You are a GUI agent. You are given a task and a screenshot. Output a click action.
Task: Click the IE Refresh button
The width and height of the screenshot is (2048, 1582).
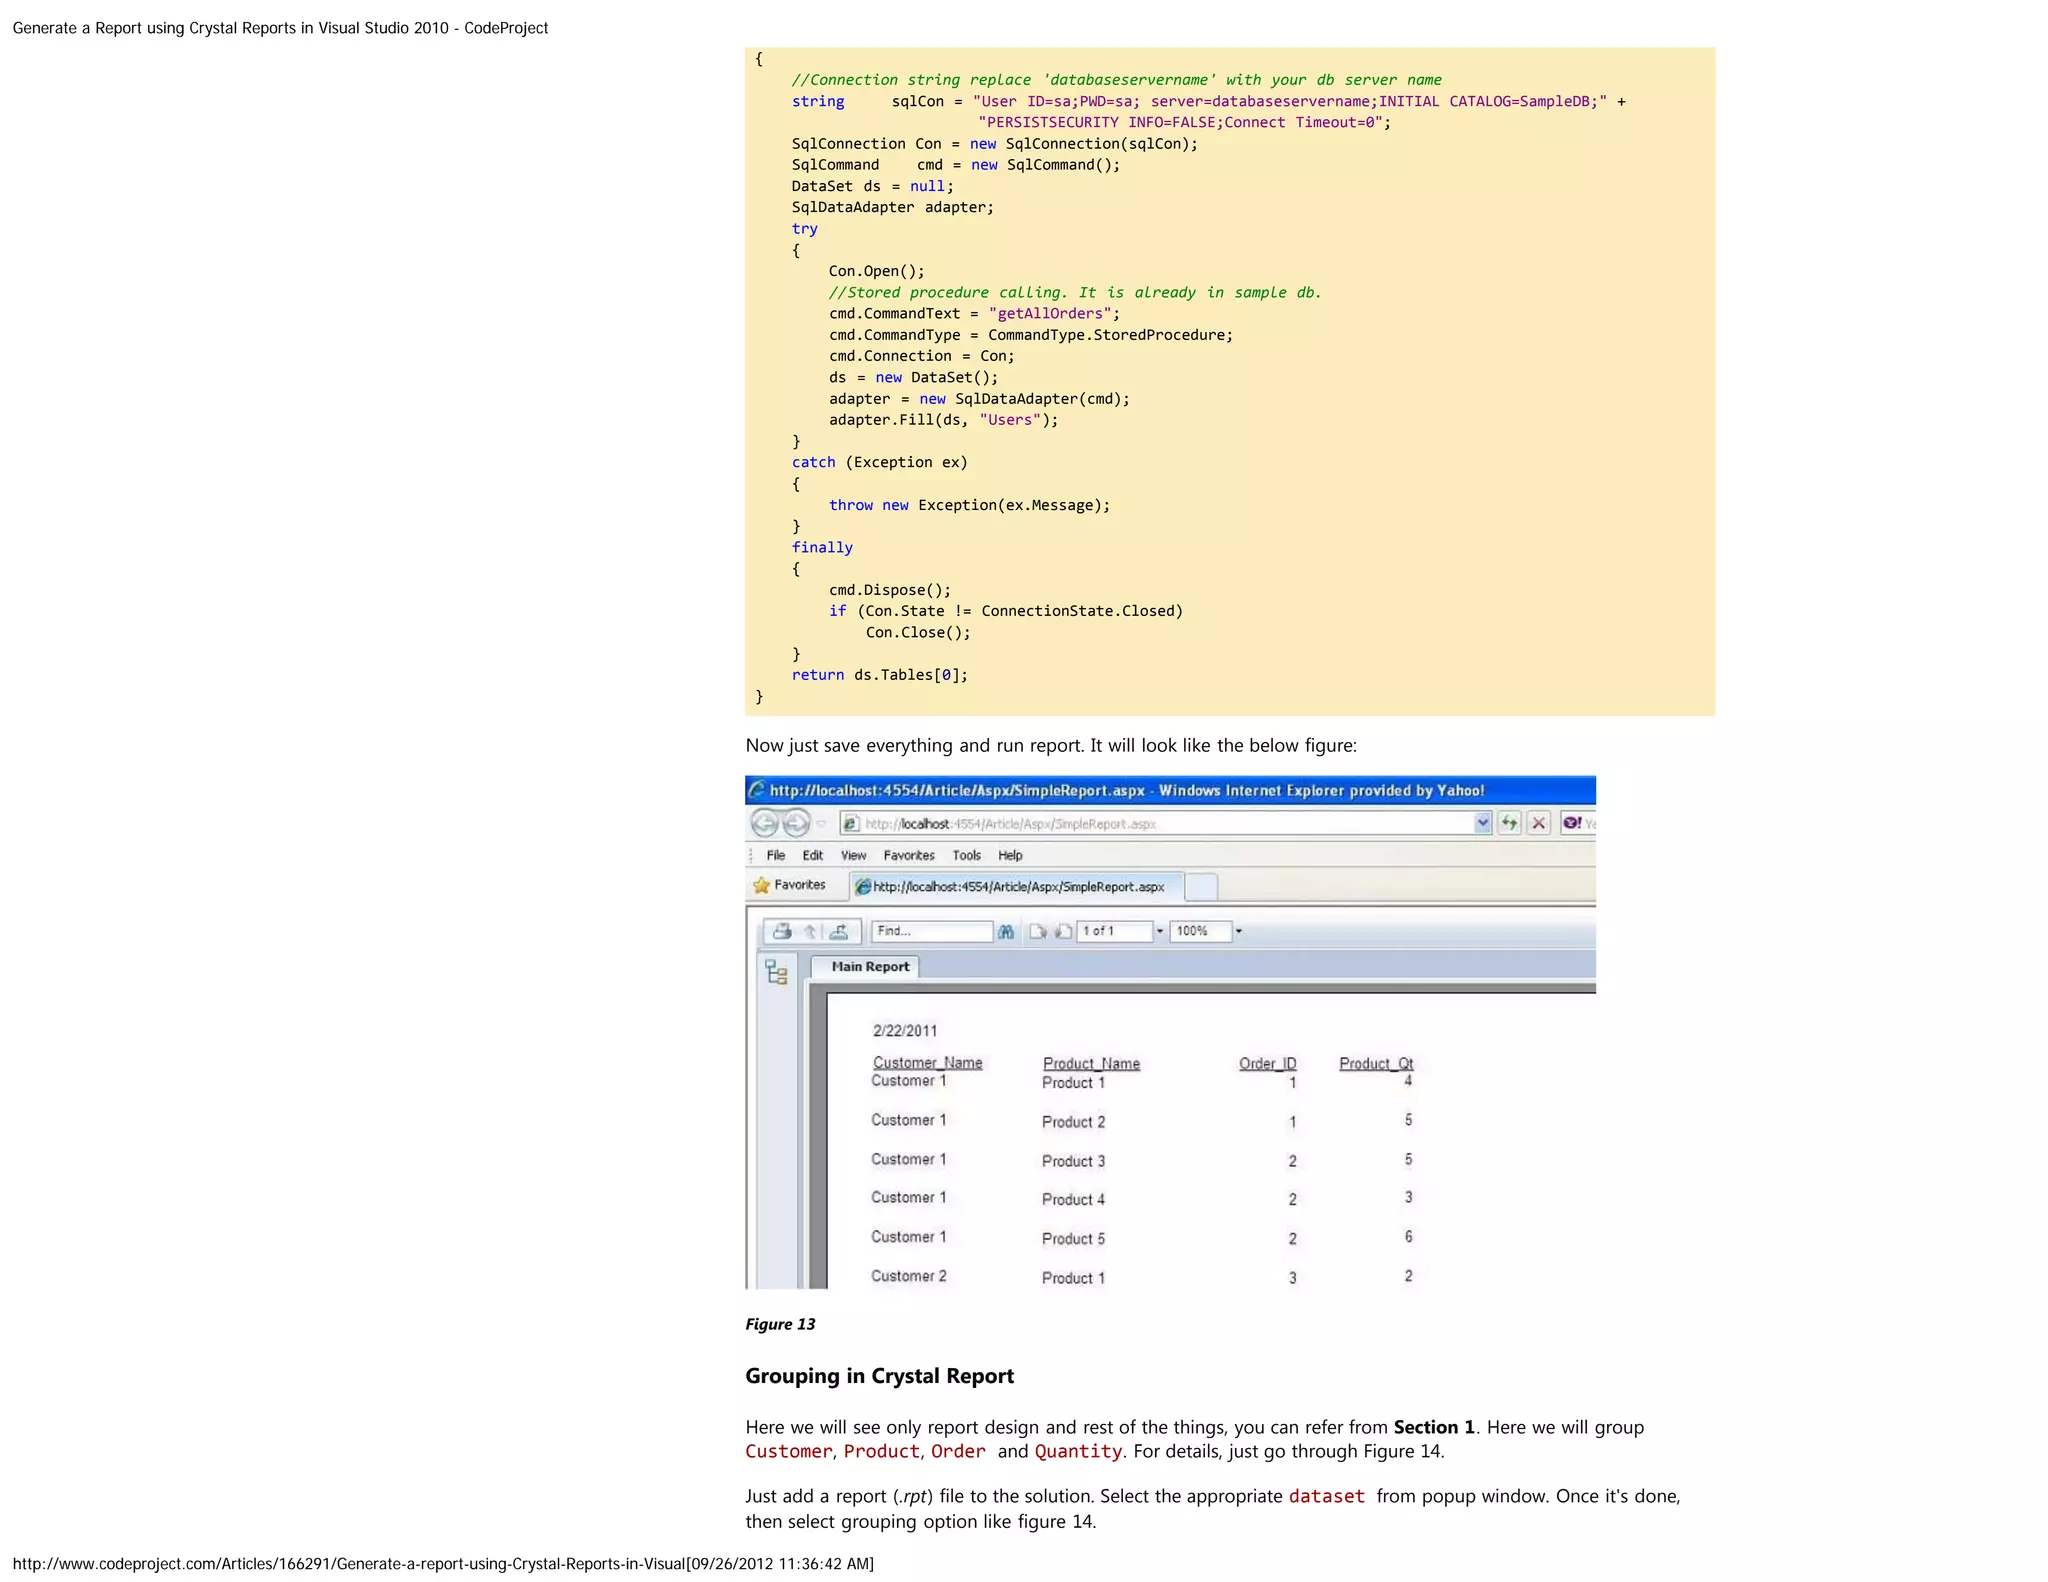pos(1509,823)
